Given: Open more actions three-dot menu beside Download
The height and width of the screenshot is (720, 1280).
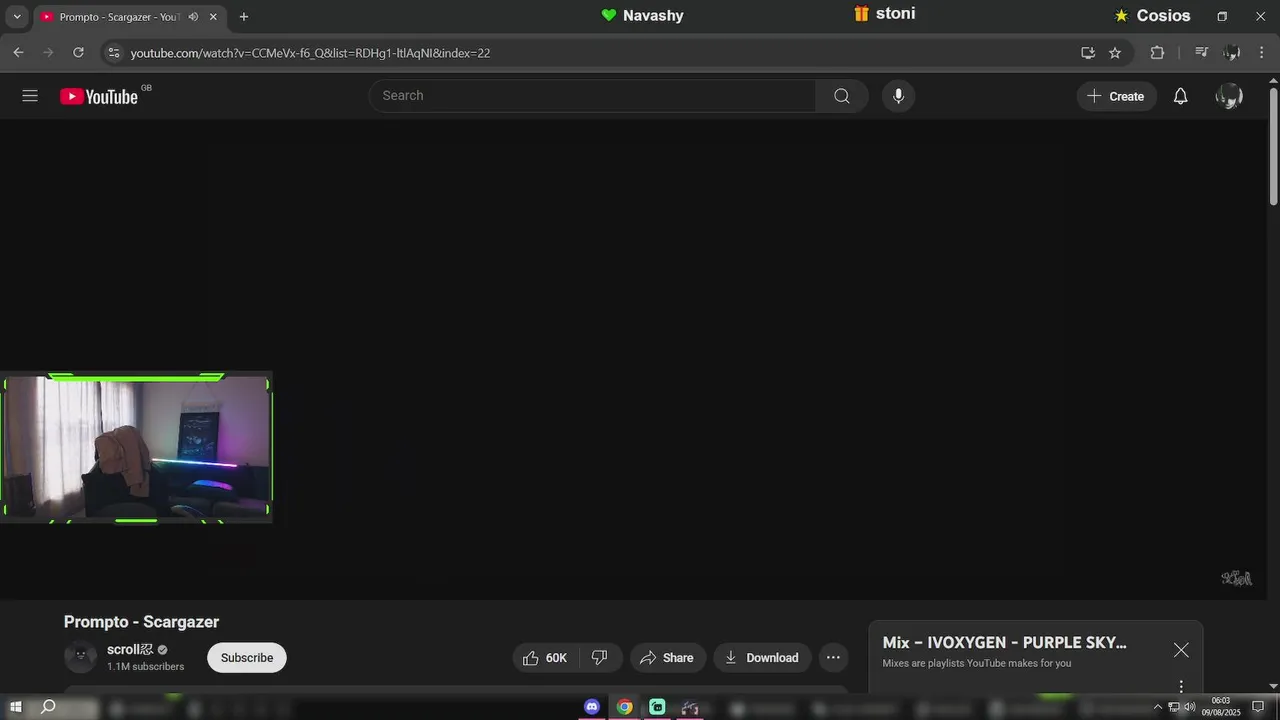Looking at the screenshot, I should (x=833, y=658).
